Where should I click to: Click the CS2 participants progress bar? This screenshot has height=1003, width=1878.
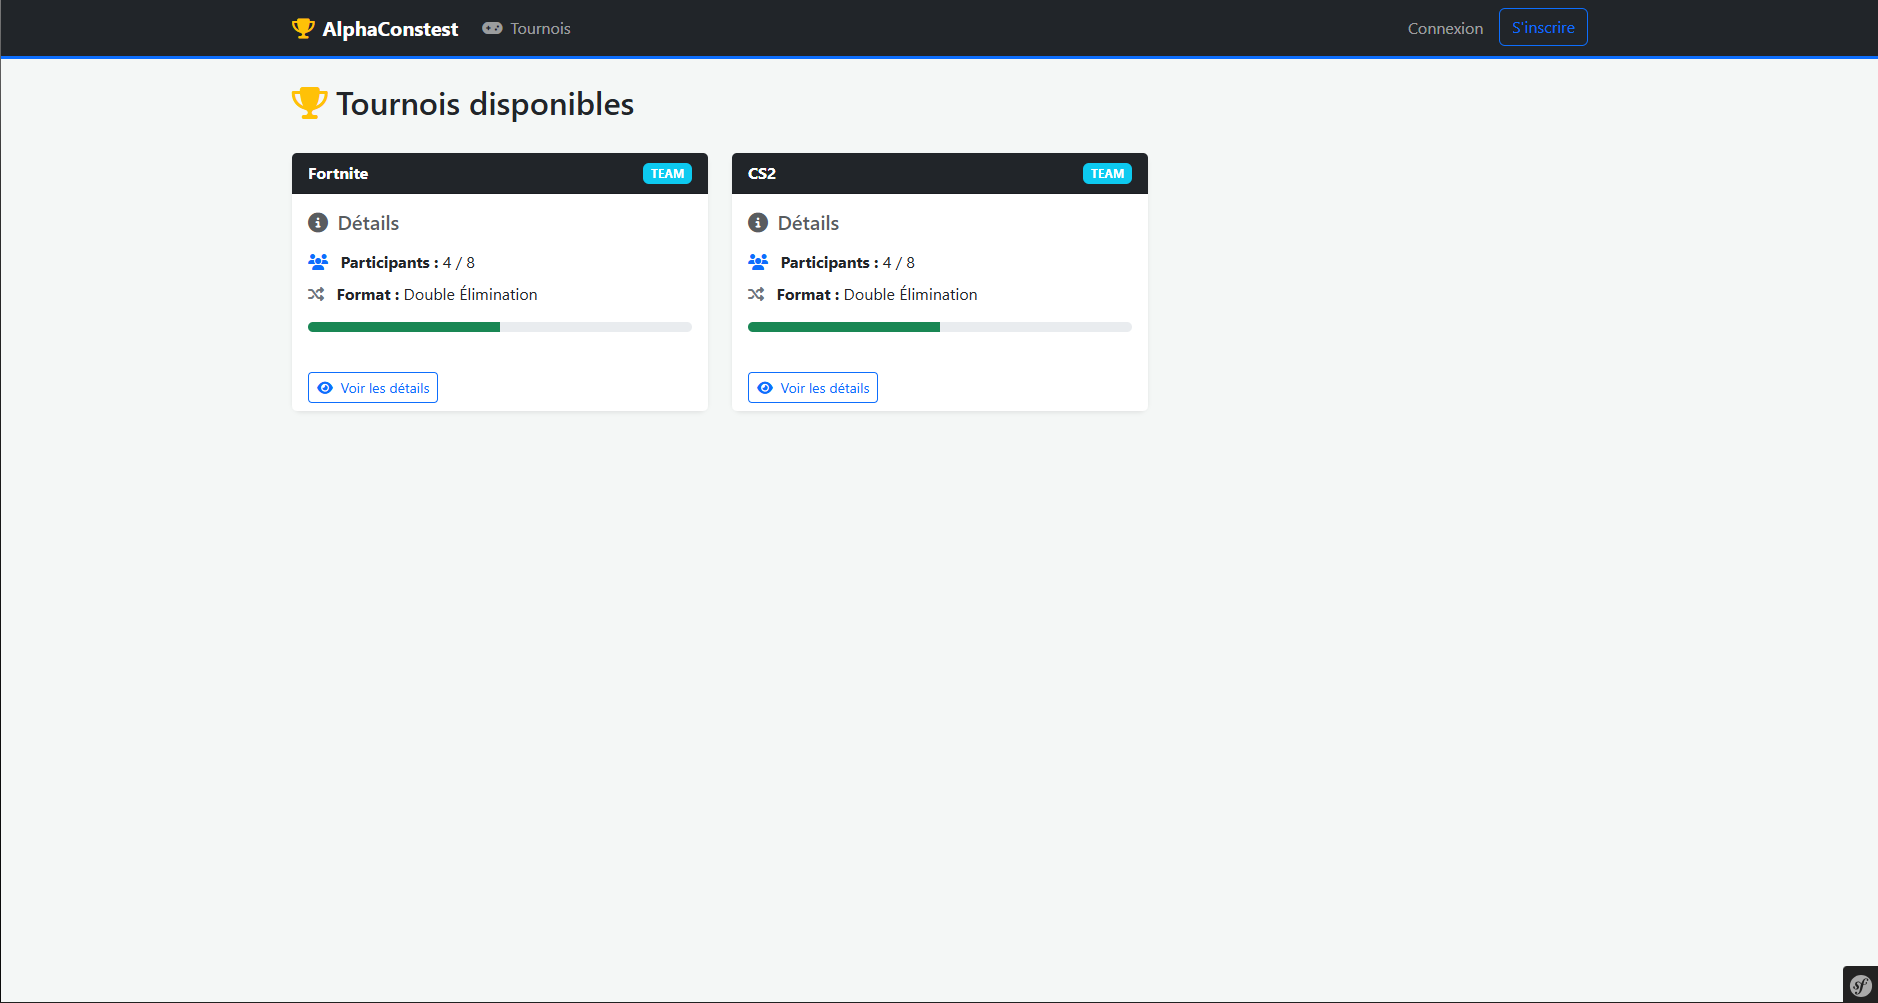[940, 327]
